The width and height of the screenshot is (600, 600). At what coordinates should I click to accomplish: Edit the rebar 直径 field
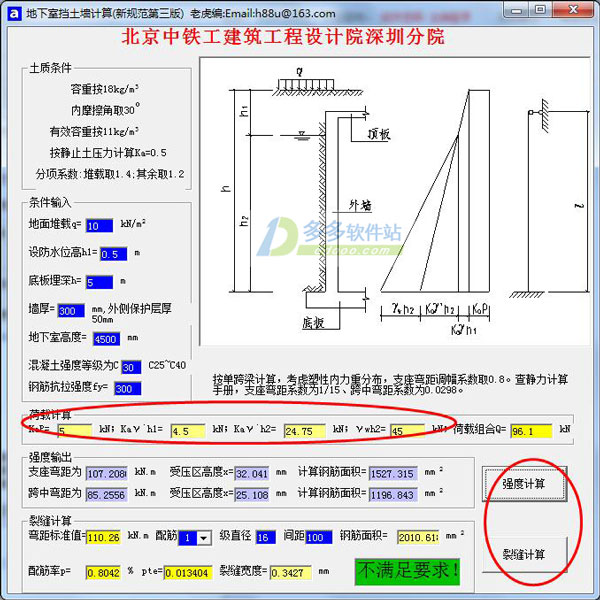coord(266,538)
